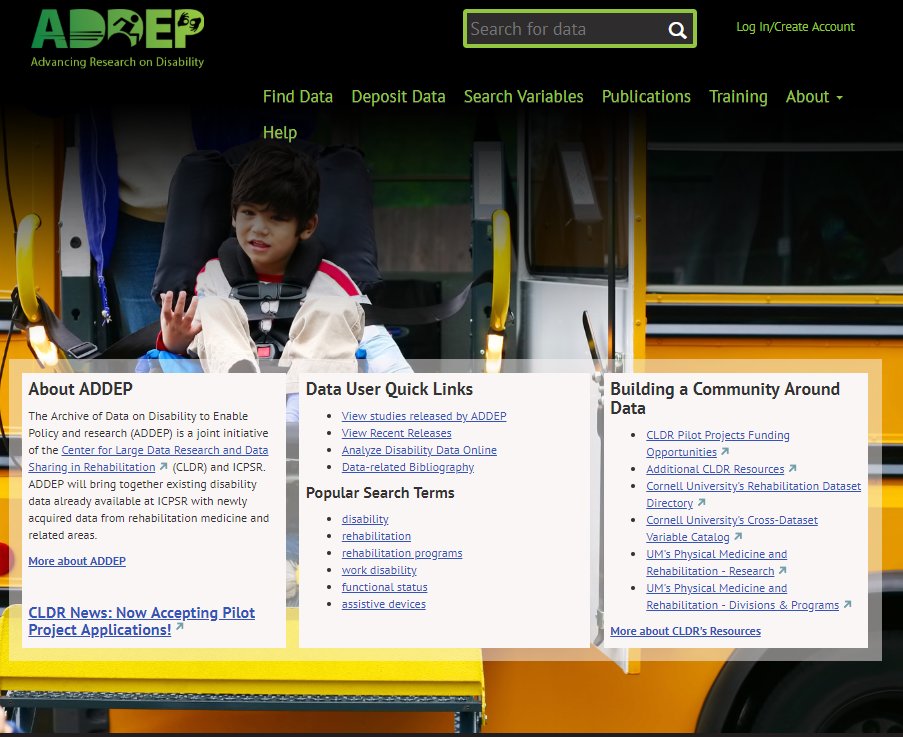Viewport: 903px width, 737px height.
Task: Open Search Variables page
Action: coord(523,96)
